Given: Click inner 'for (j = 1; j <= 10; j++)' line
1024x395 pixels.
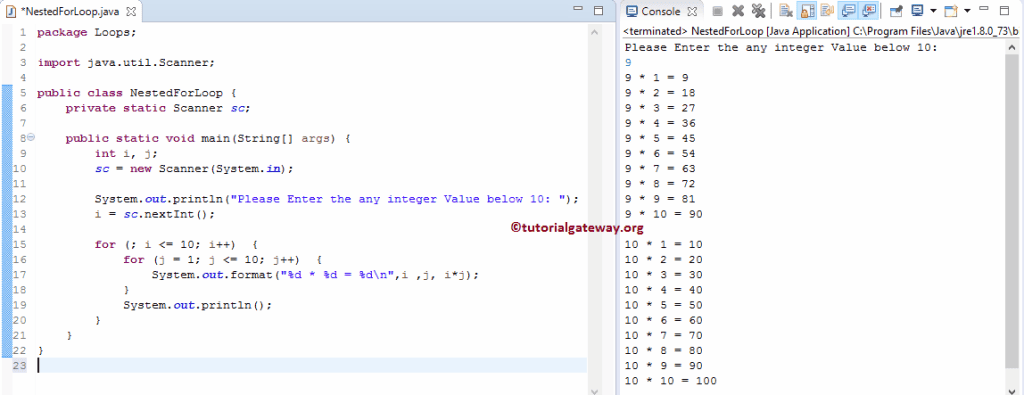Looking at the screenshot, I should point(222,259).
